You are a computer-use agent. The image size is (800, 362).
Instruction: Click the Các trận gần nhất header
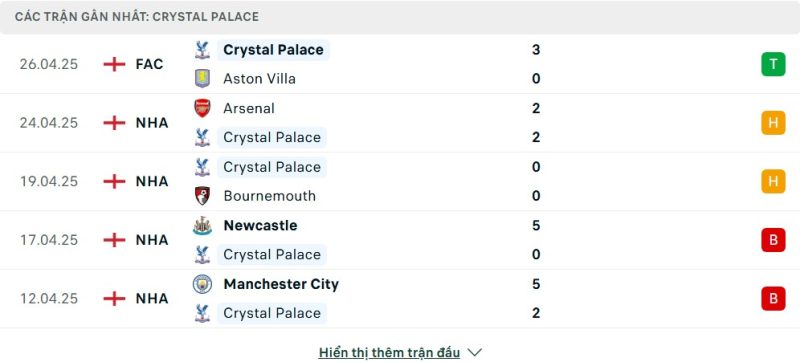click(137, 17)
